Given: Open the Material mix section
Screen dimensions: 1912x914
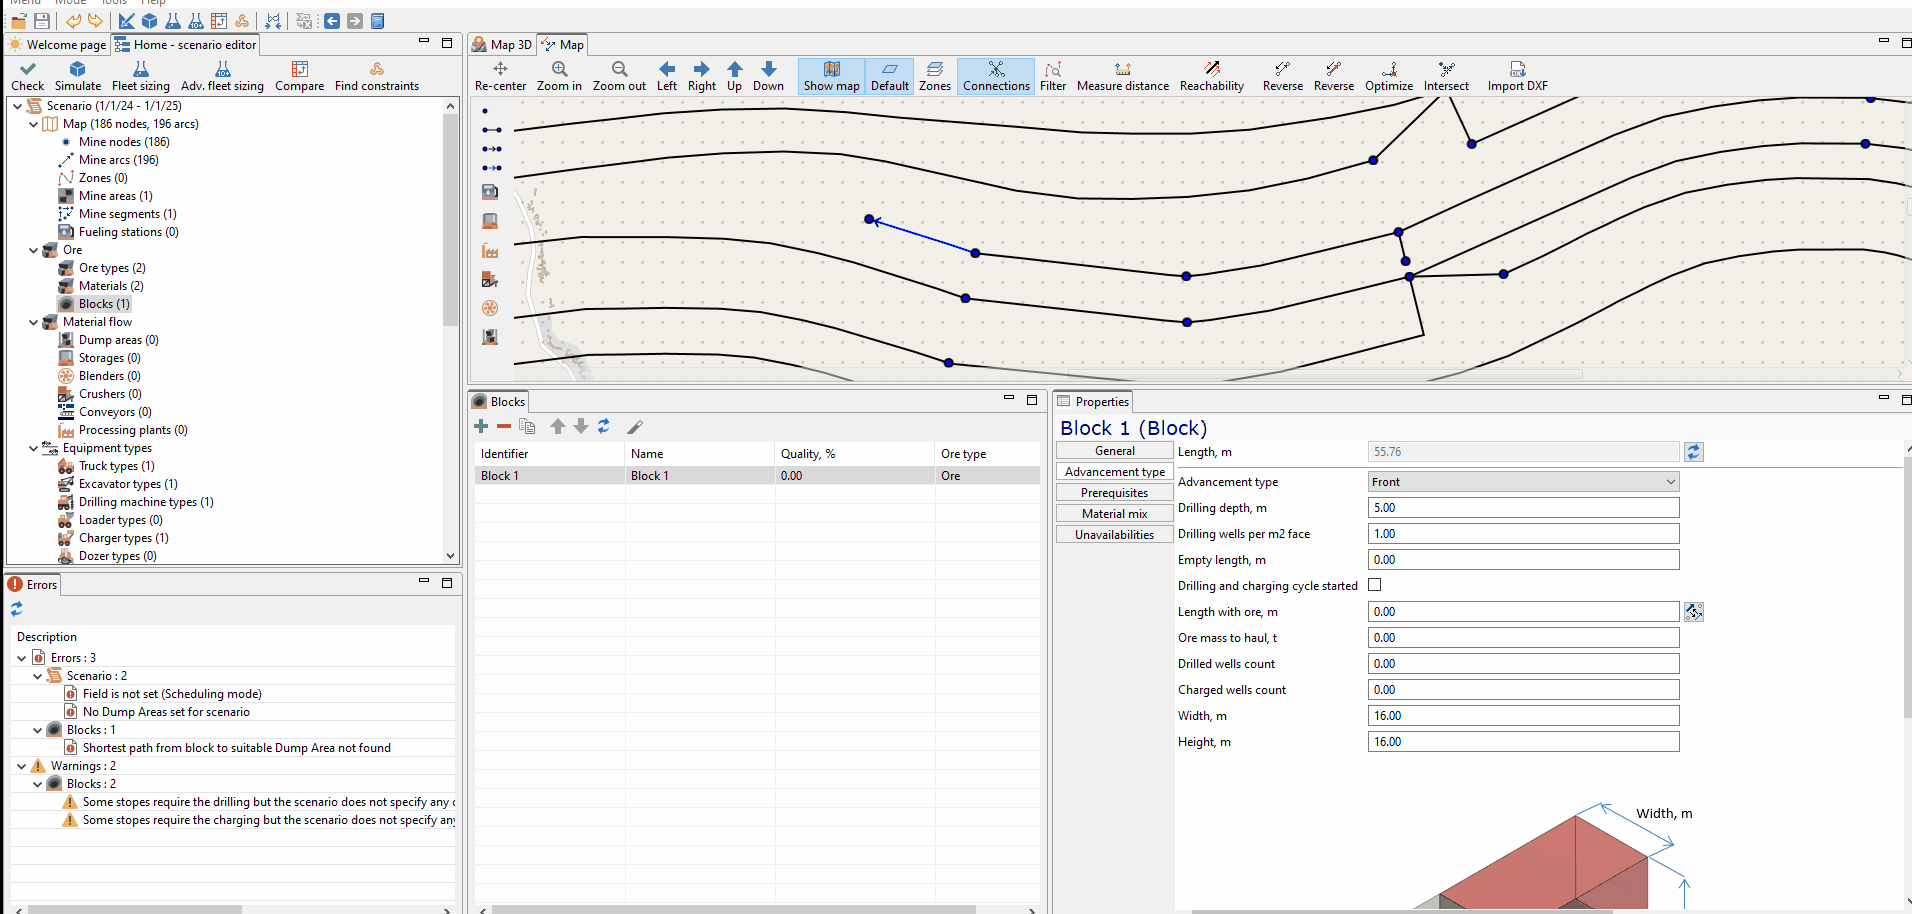Looking at the screenshot, I should coord(1114,514).
